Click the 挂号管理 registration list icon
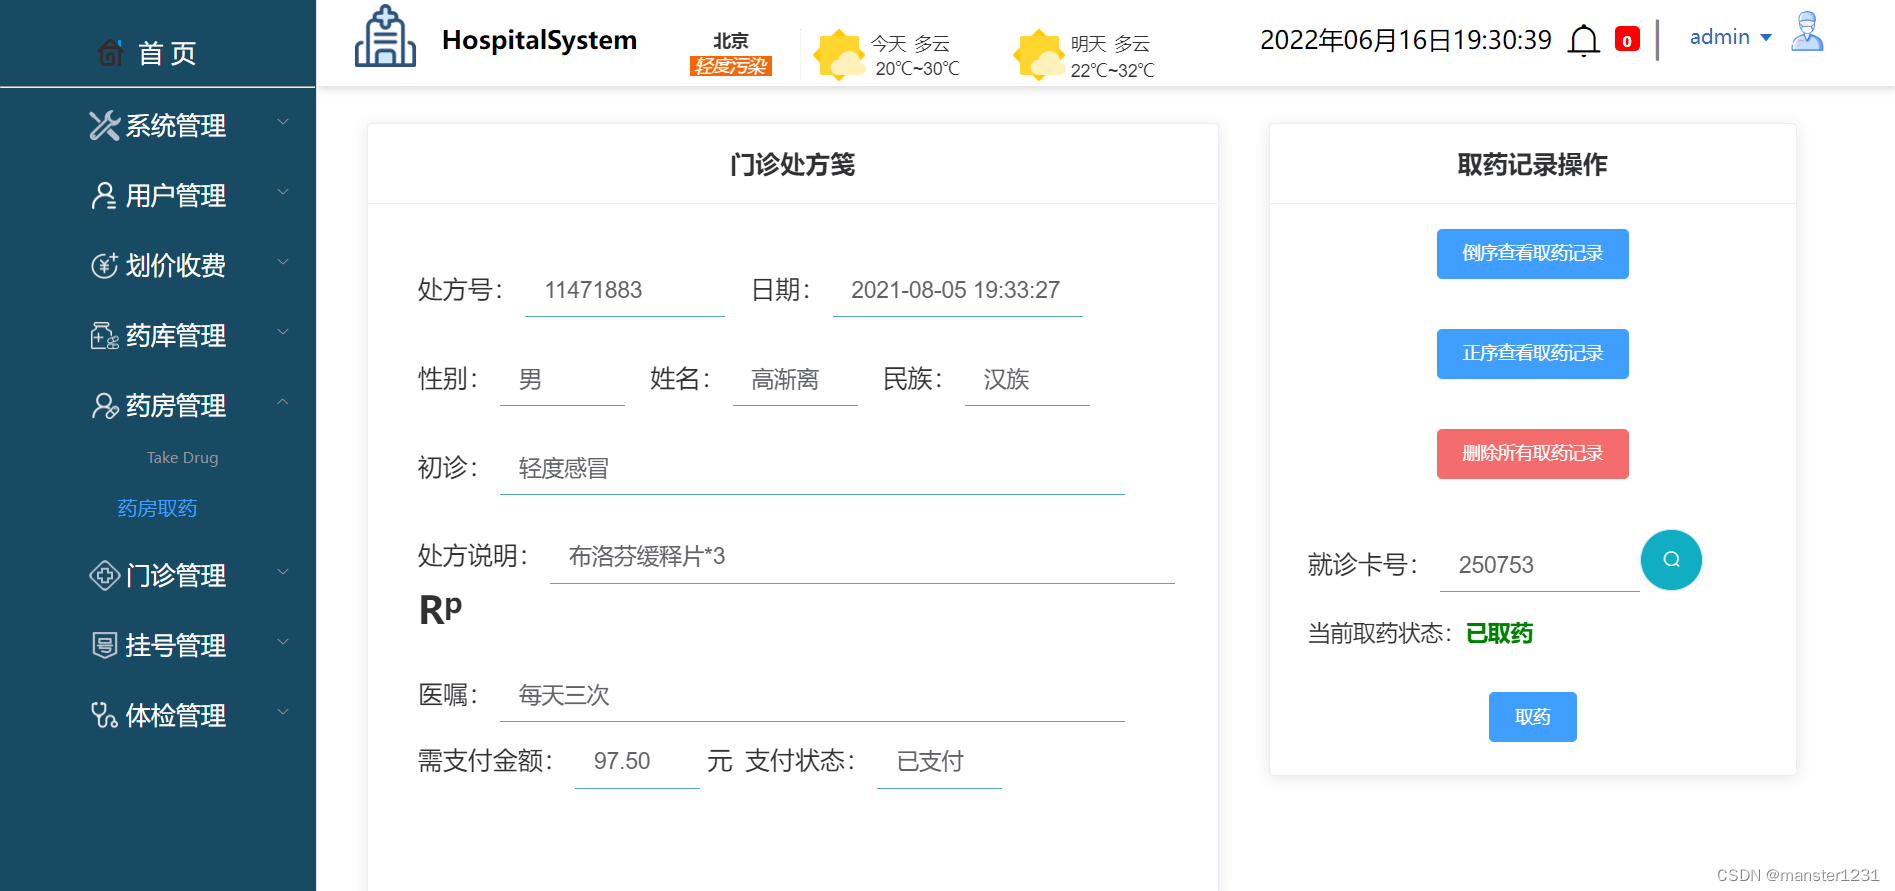Image resolution: width=1895 pixels, height=891 pixels. pos(104,645)
